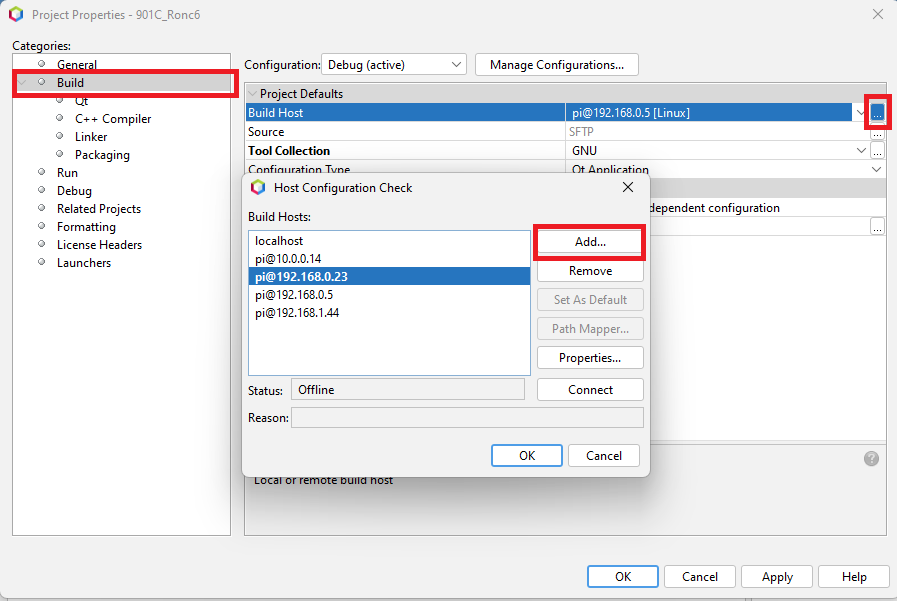
Task: Click OK in Project Properties
Action: point(622,576)
